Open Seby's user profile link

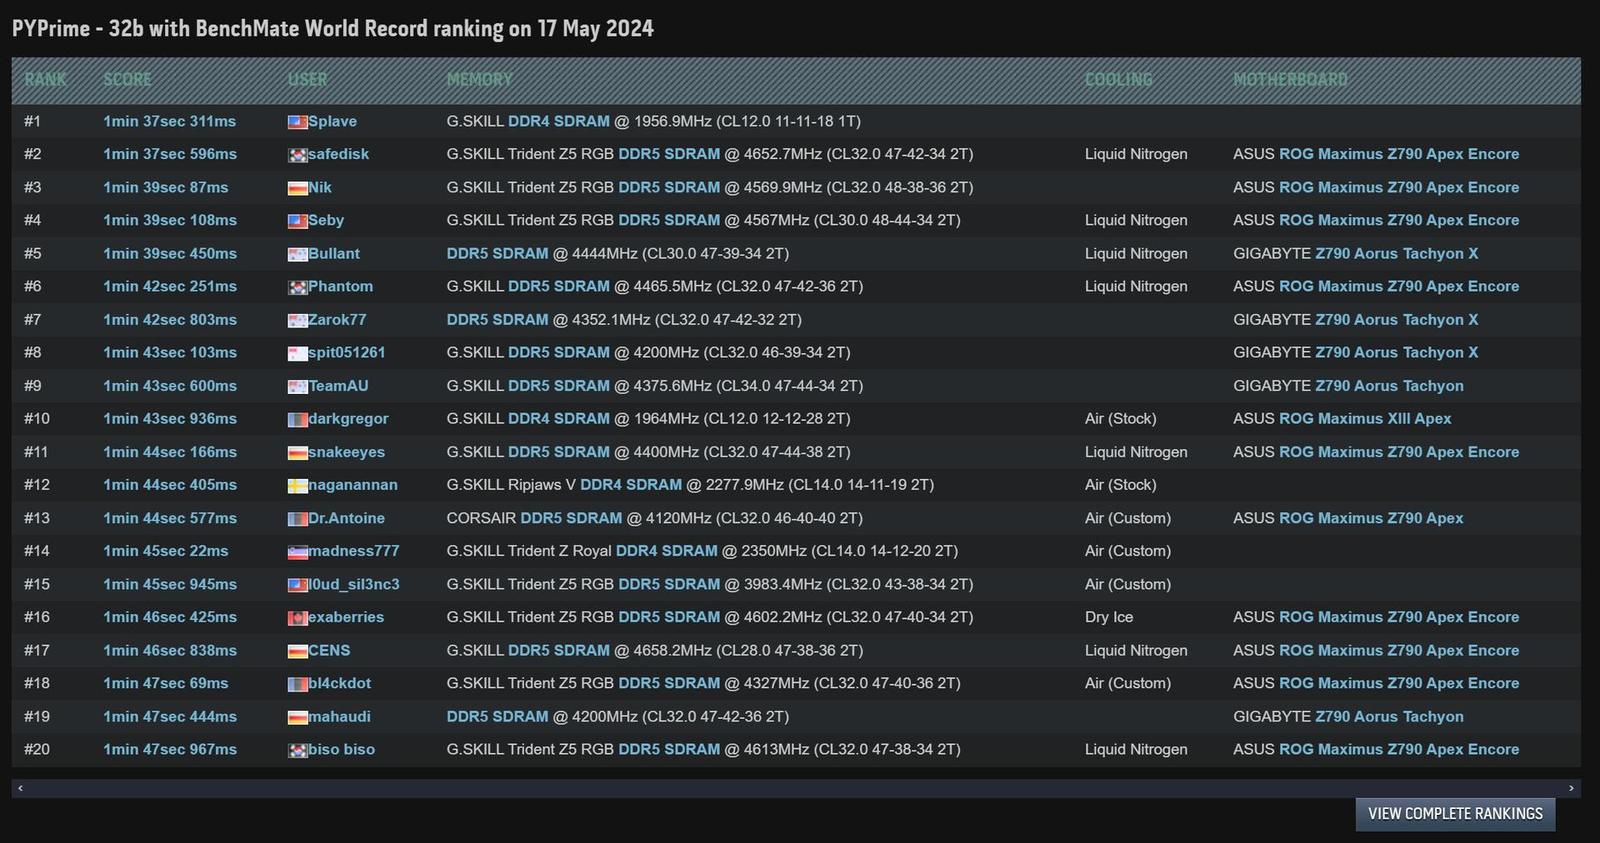pos(326,220)
